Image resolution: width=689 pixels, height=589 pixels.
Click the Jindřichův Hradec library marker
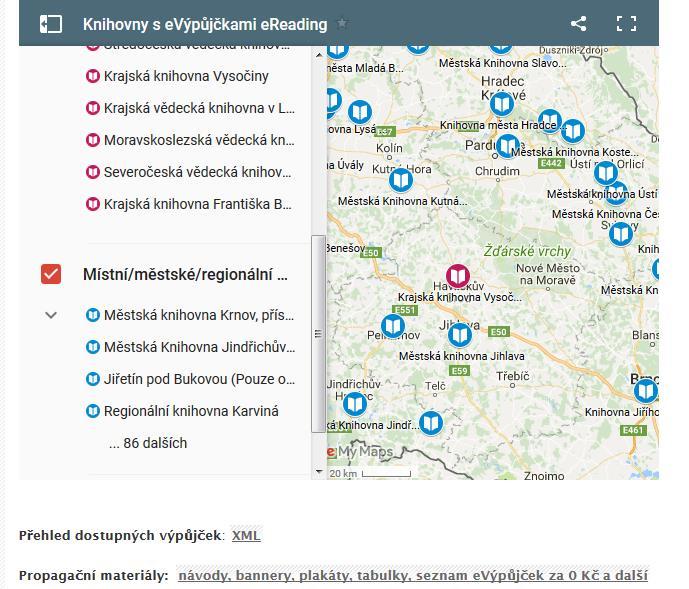355,404
